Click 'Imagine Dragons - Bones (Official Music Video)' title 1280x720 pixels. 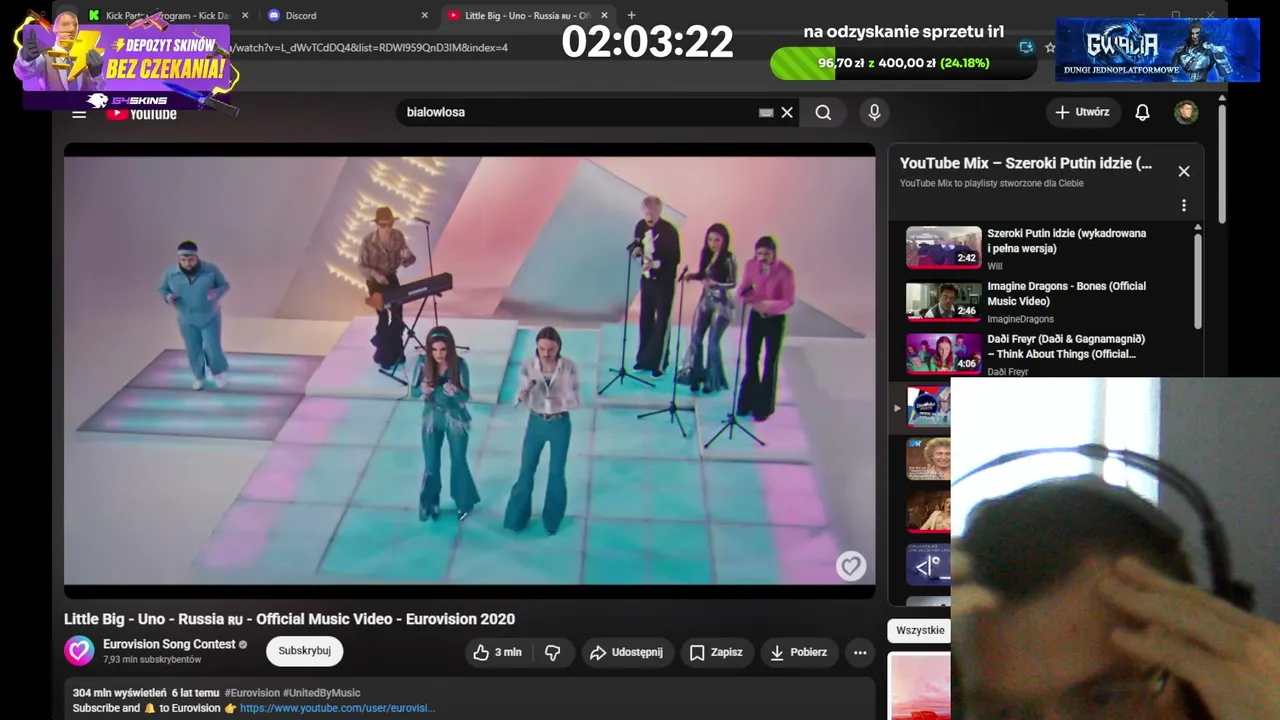(1067, 294)
